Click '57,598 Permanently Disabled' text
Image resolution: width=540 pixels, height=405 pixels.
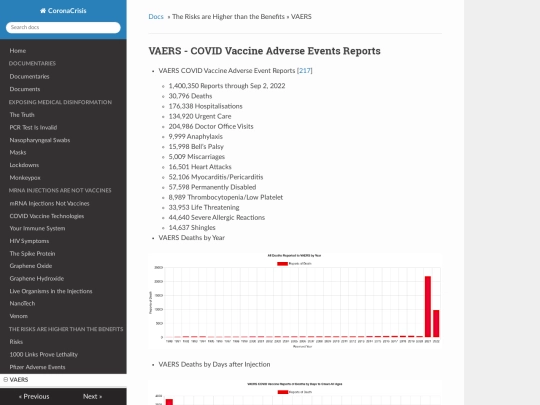click(212, 187)
